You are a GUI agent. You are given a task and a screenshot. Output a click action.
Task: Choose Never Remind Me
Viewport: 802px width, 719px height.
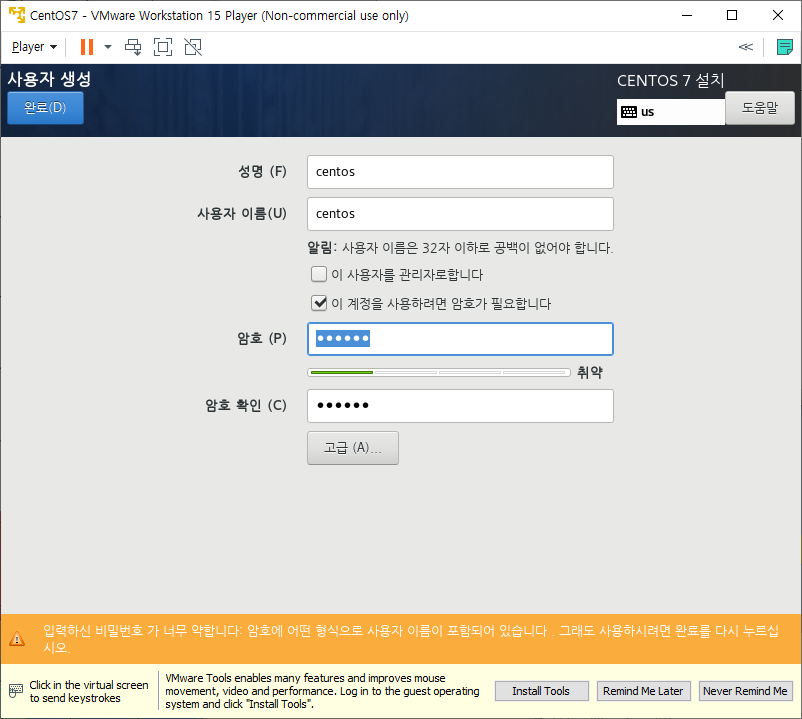[x=746, y=691]
